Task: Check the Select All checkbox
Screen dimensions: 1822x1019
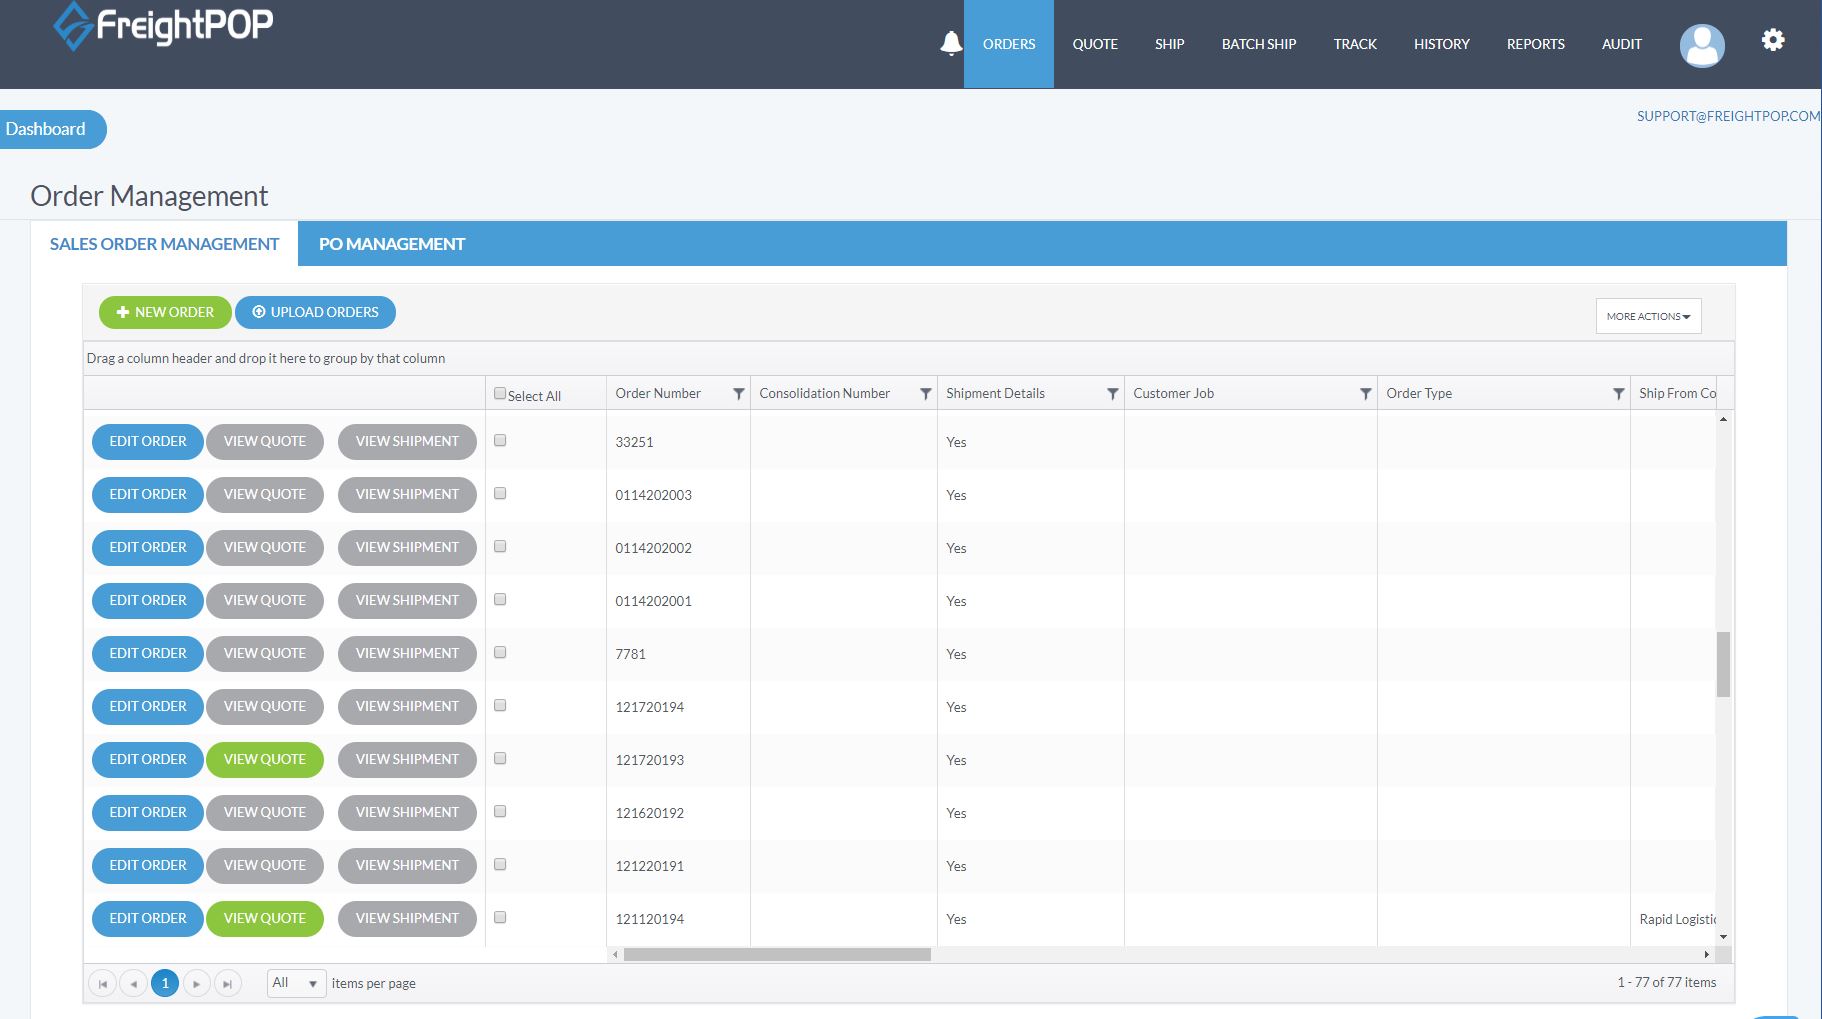Action: pyautogui.click(x=500, y=394)
